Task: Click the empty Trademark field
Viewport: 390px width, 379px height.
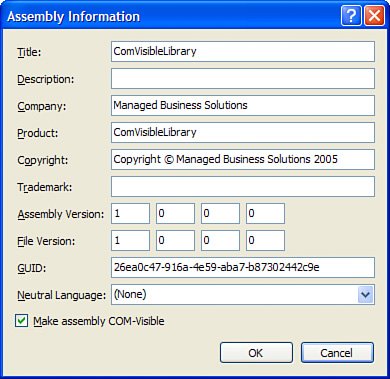Action: tap(243, 187)
